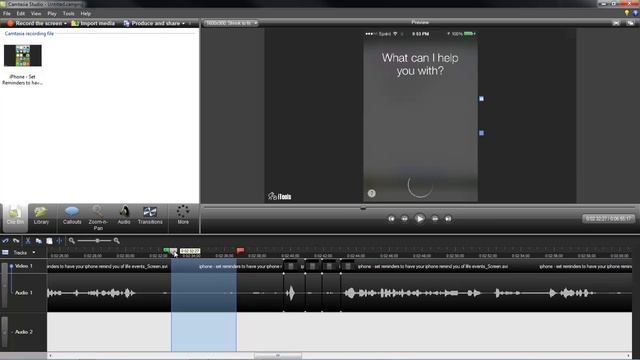Click Import media
640x360 pixels.
[93, 23]
